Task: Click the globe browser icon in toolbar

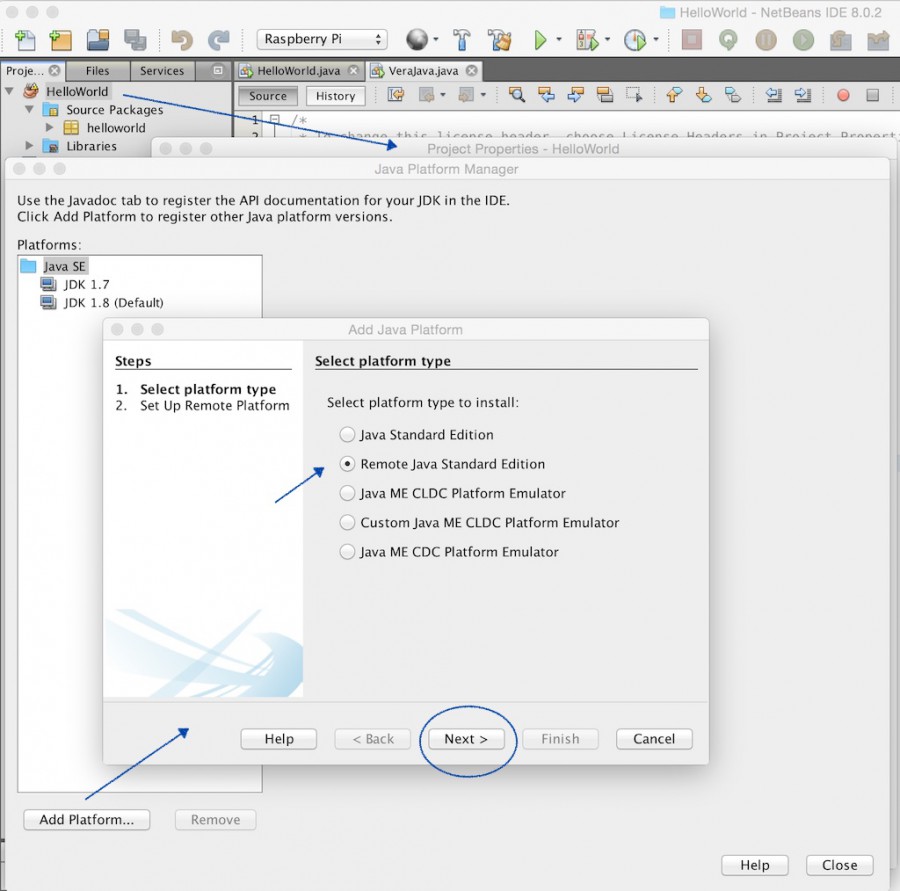Action: 417,40
